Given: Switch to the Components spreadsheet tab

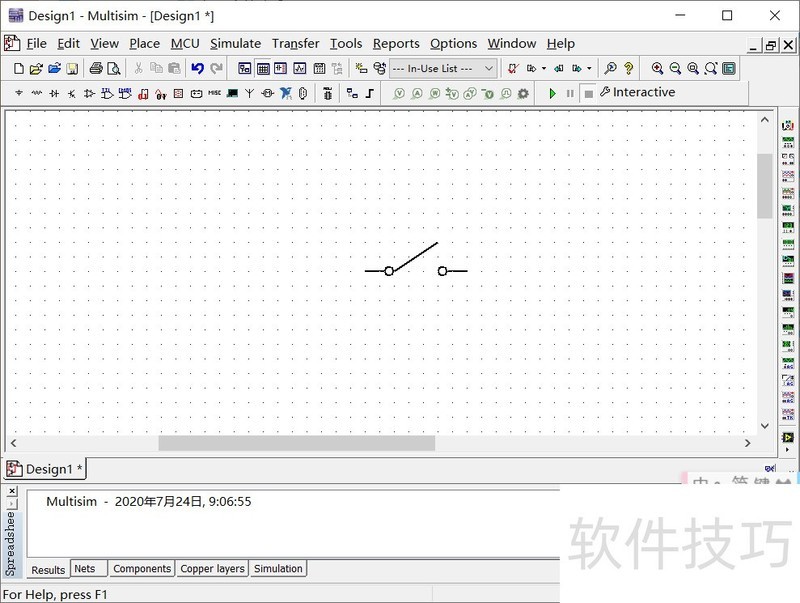Looking at the screenshot, I should click(x=141, y=569).
